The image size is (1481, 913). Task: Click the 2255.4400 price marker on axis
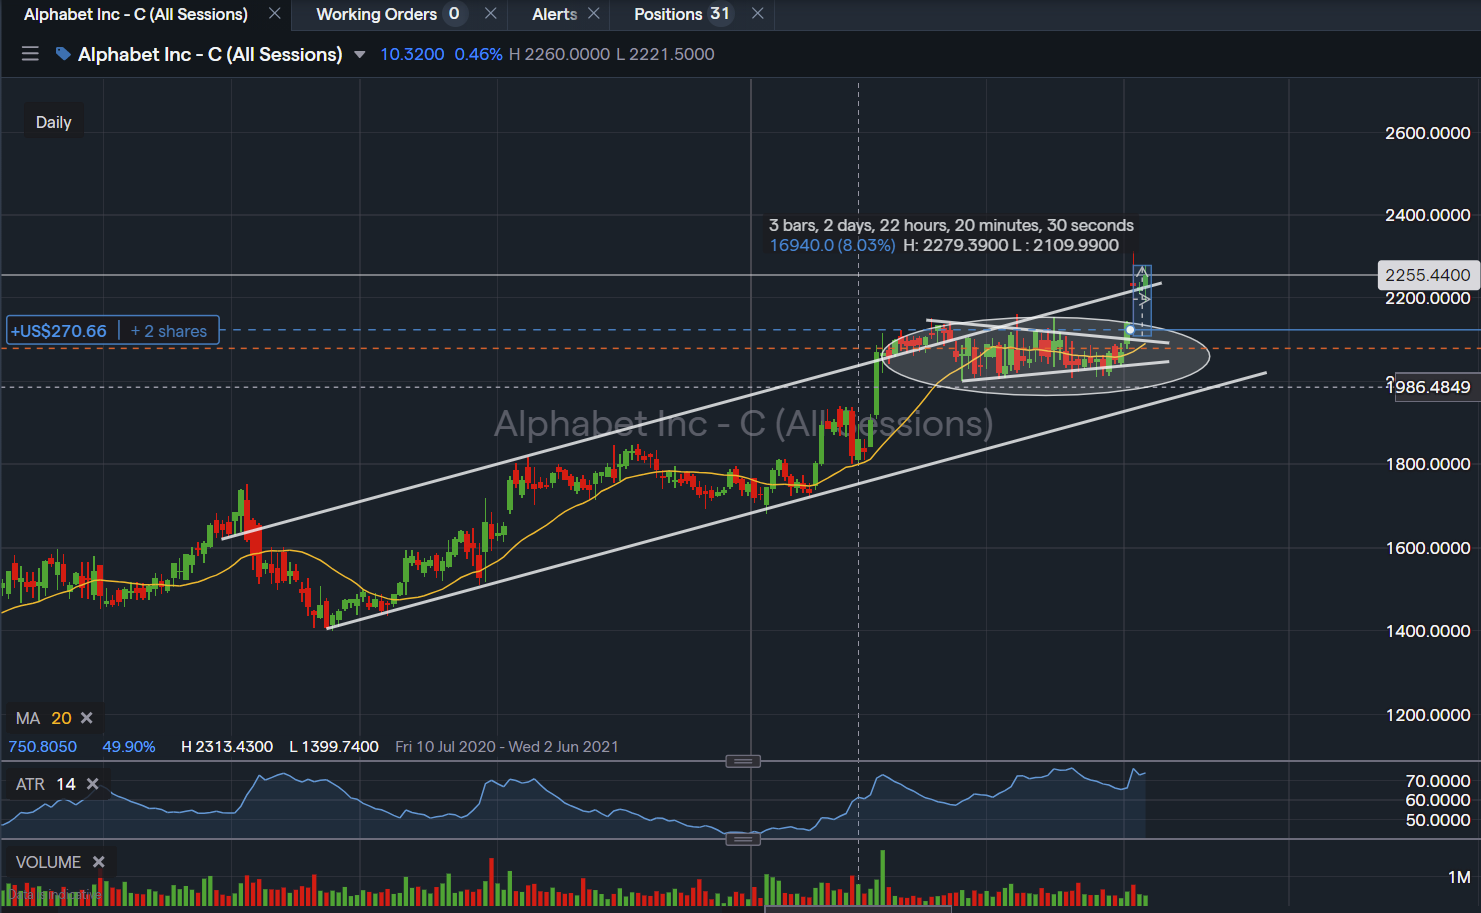pyautogui.click(x=1427, y=275)
